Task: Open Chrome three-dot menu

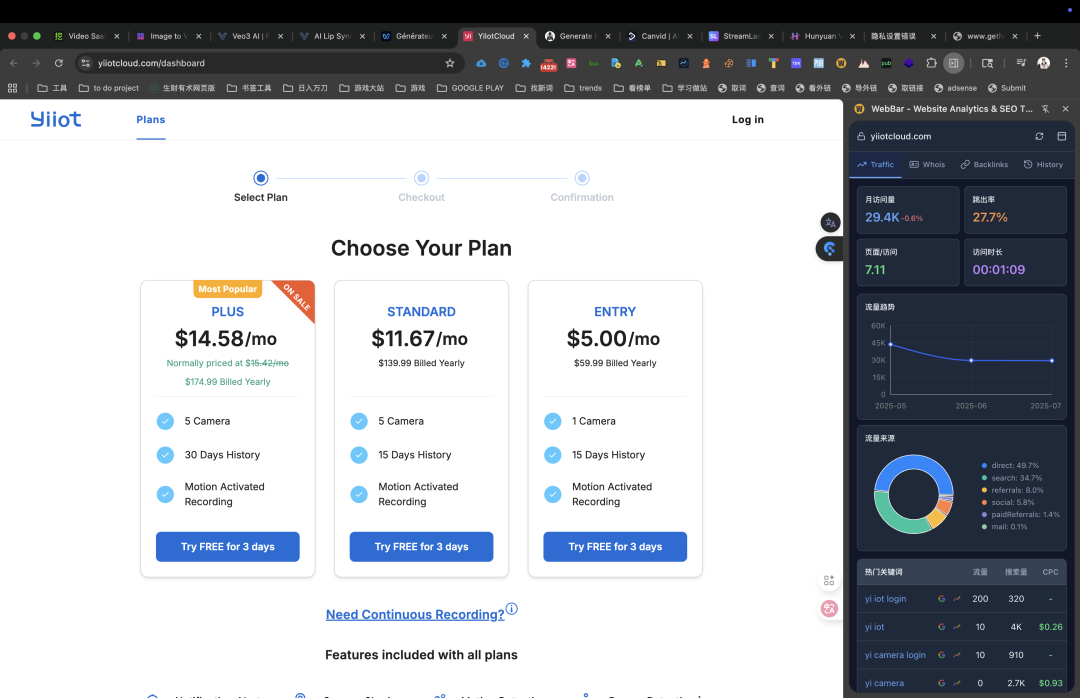Action: 1066,63
